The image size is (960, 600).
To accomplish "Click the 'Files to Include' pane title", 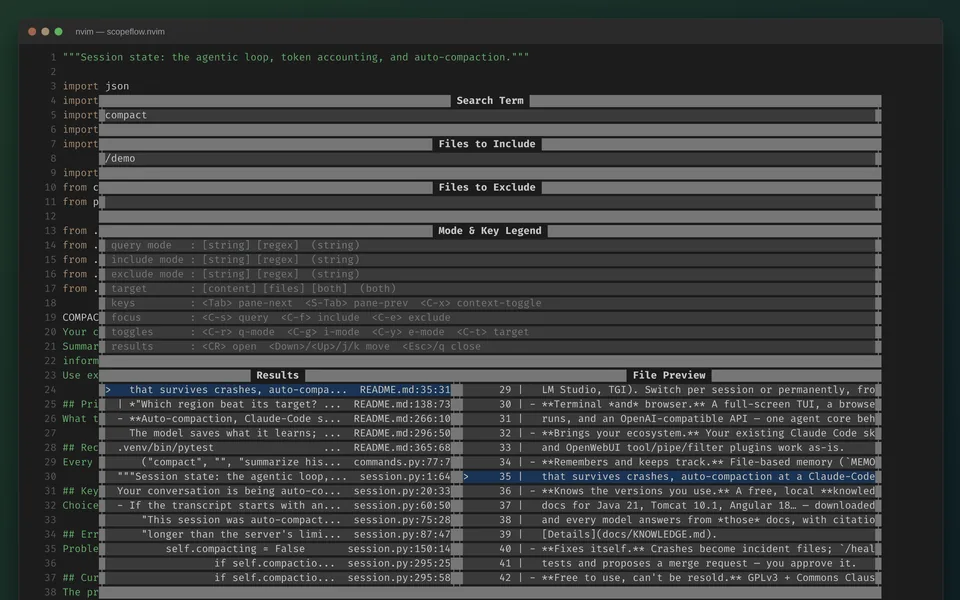I will pyautogui.click(x=487, y=144).
